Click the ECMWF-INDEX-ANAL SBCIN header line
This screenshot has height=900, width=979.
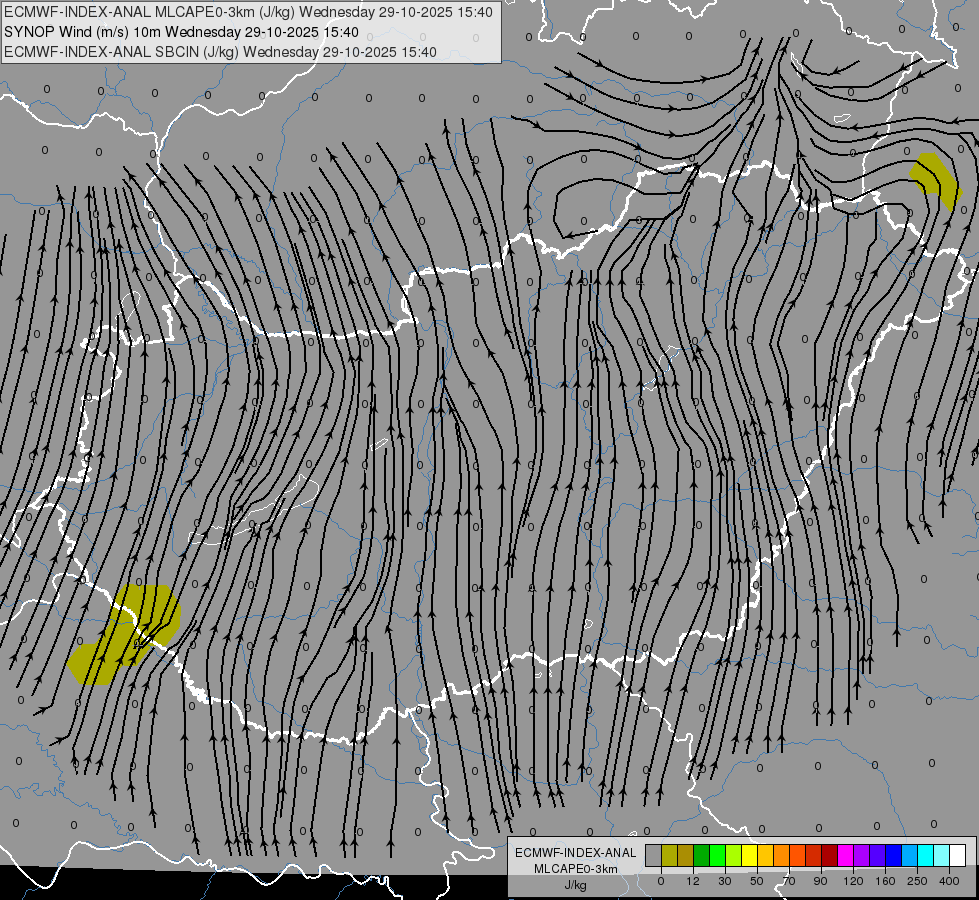(x=220, y=52)
